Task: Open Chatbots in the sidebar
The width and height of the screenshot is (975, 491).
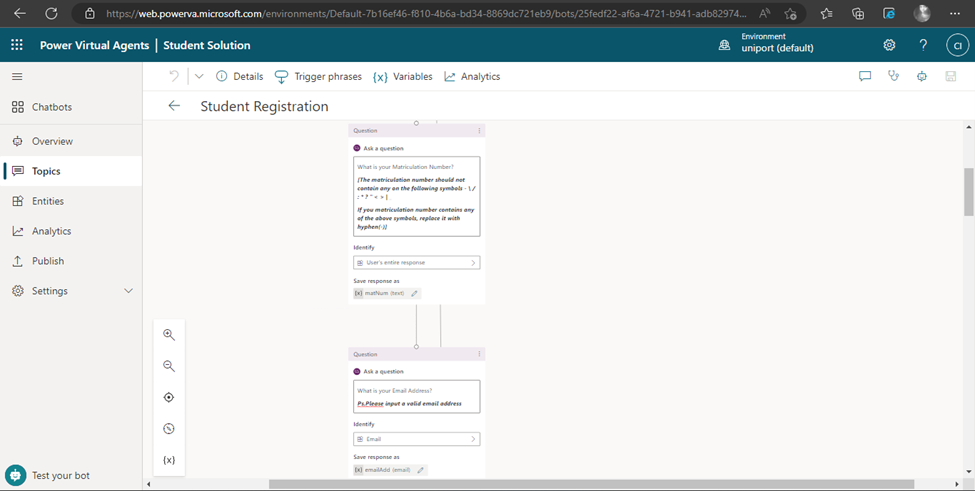Action: pos(71,107)
